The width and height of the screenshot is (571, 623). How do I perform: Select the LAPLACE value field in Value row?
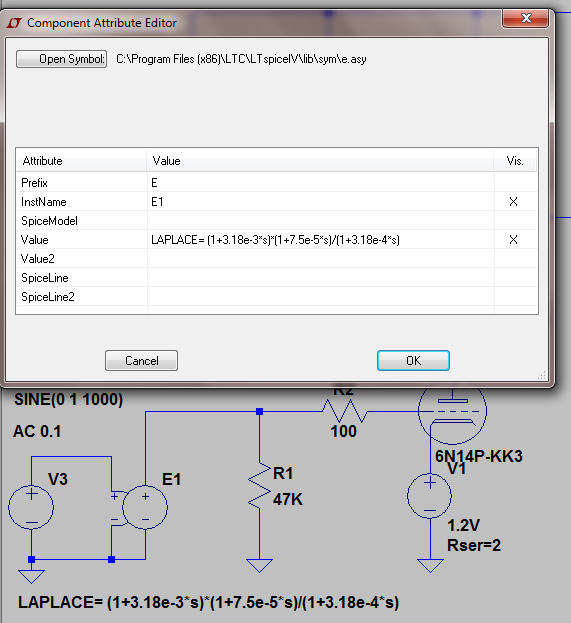(320, 240)
